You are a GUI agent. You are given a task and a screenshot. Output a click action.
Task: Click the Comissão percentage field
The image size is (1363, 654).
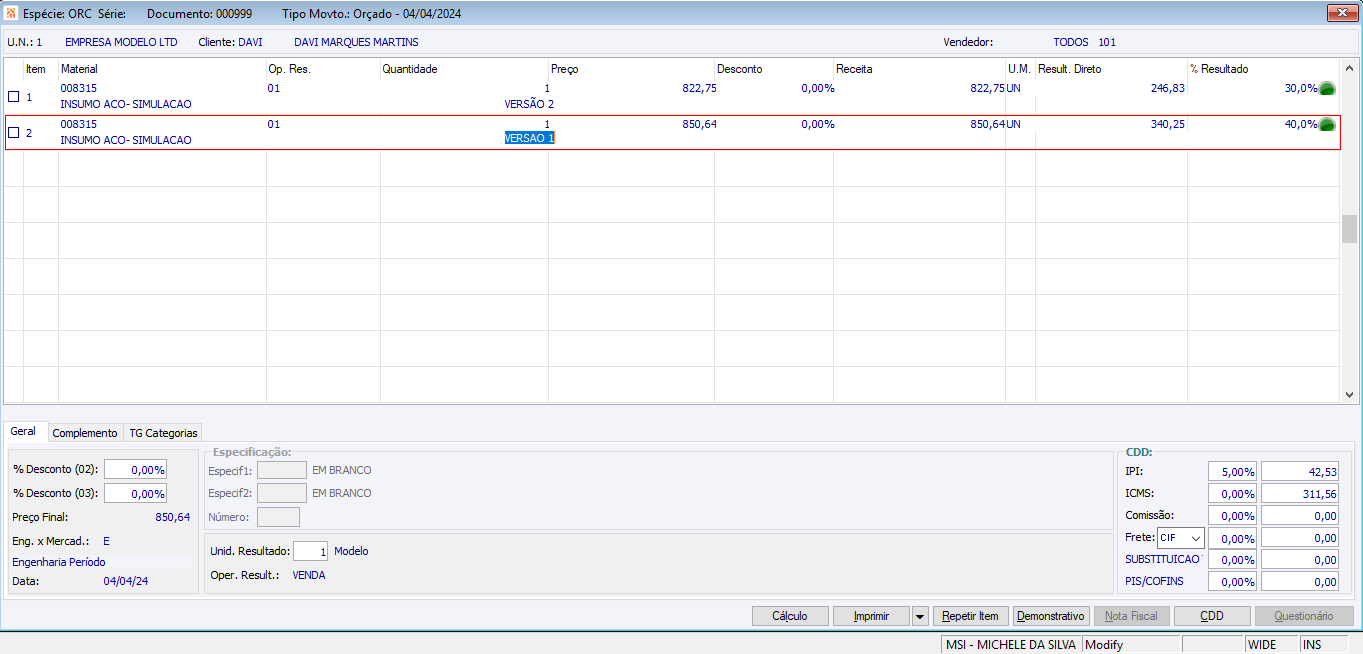(x=1233, y=516)
